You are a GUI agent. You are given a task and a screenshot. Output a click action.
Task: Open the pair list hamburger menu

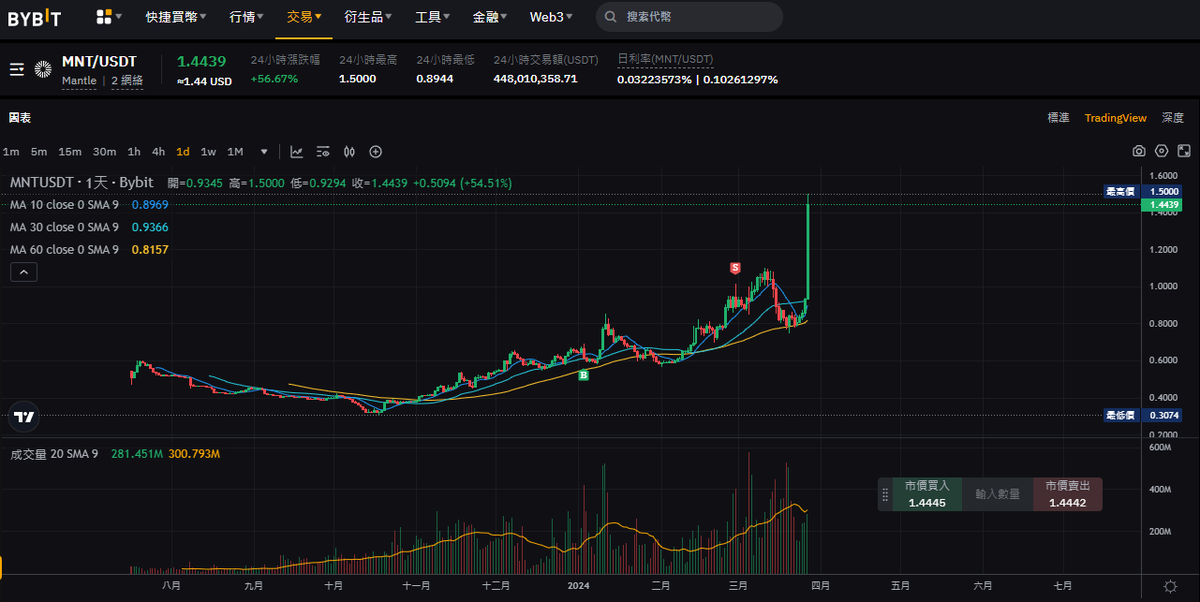tap(17, 69)
